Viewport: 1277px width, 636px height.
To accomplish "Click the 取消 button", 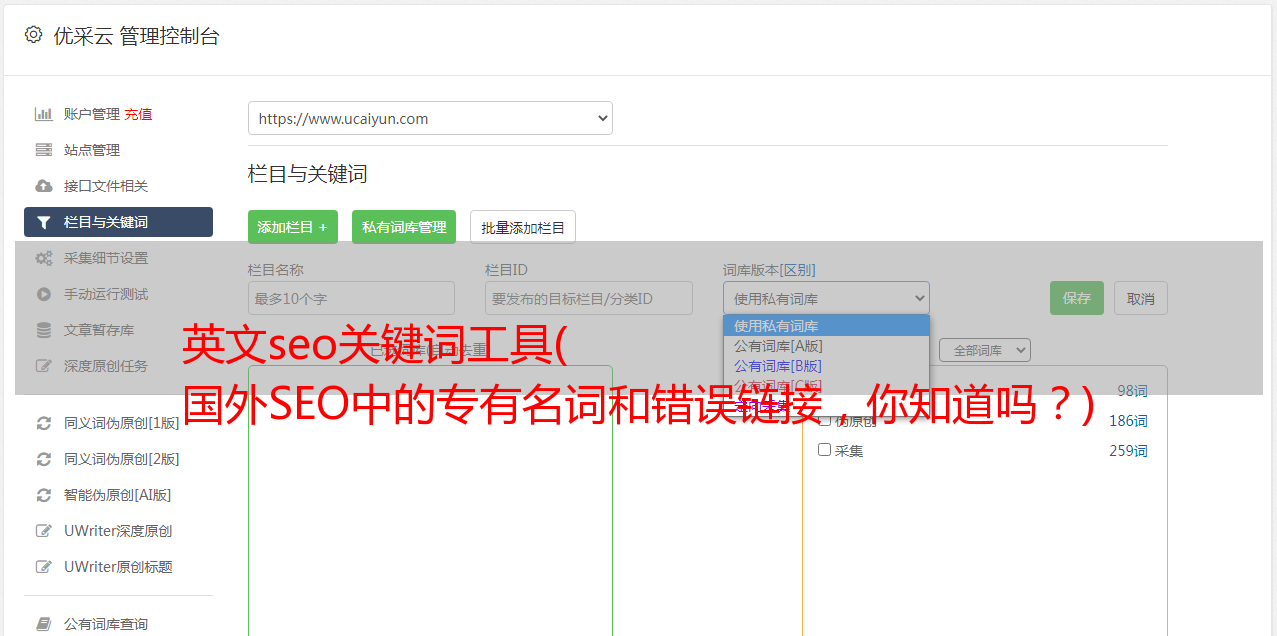I will (1141, 298).
